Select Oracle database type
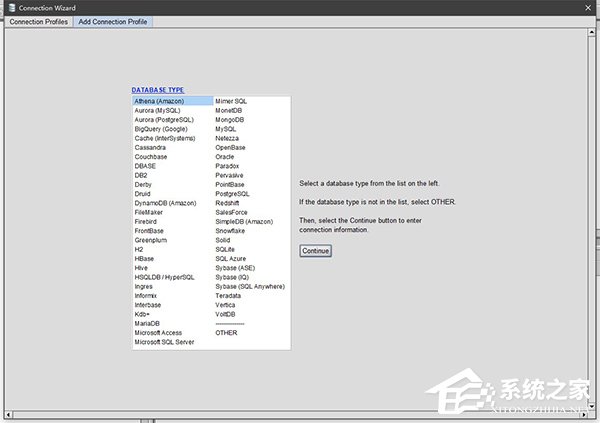 (x=225, y=157)
